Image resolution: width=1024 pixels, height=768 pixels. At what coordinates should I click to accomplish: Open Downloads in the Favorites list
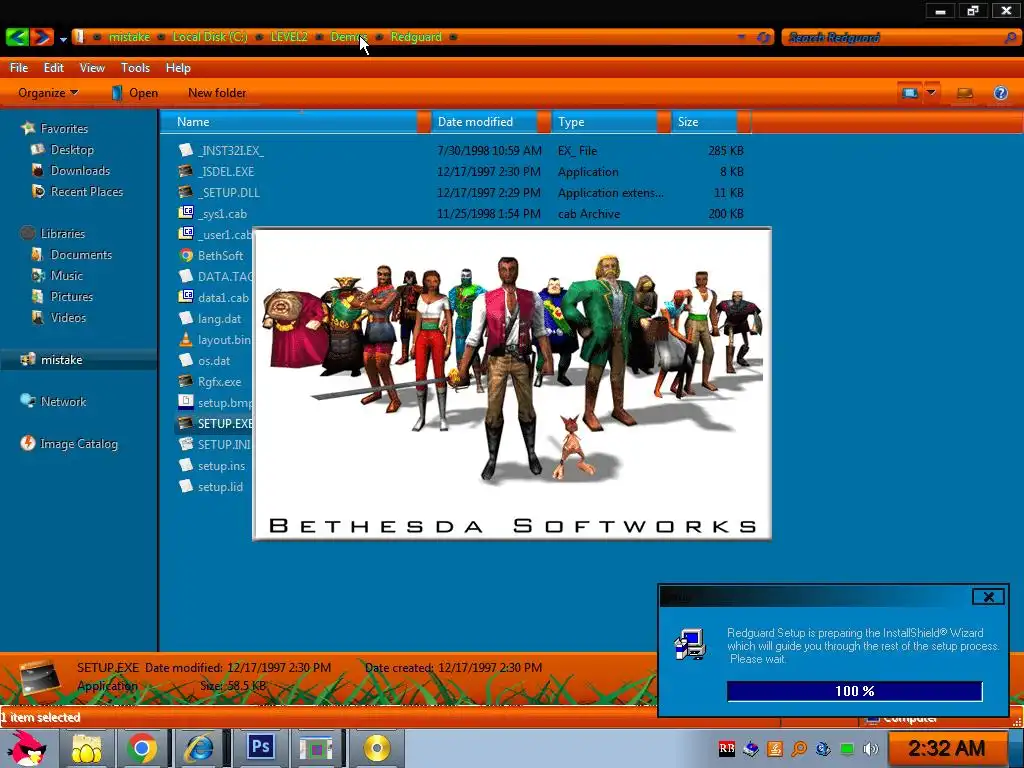click(80, 170)
